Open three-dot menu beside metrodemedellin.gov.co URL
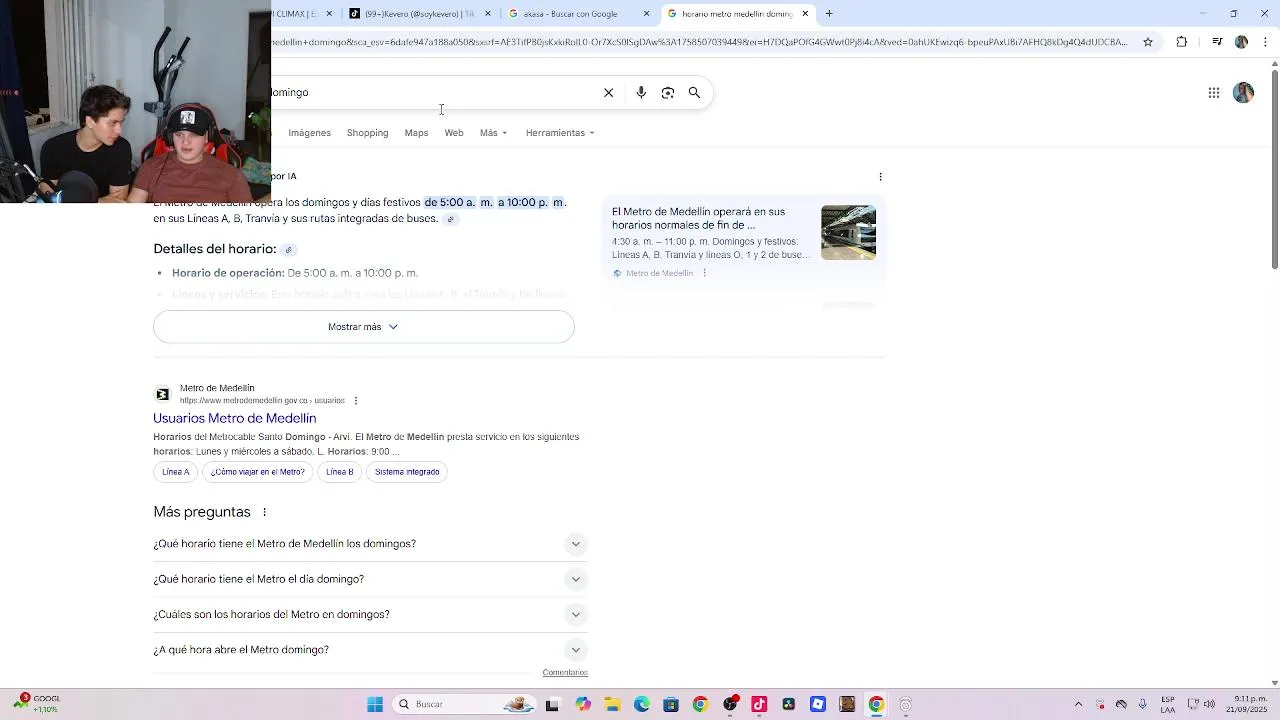Screen dimensions: 1280x720 pyautogui.click(x=355, y=401)
